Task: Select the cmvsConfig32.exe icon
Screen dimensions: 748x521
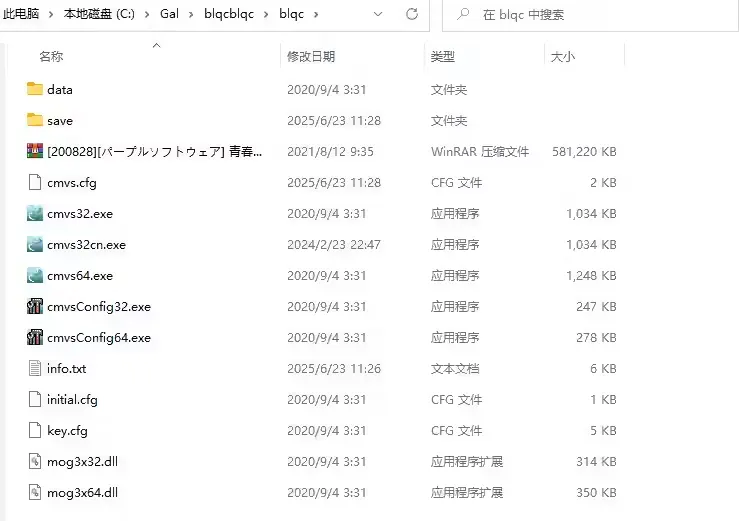Action: pos(35,306)
